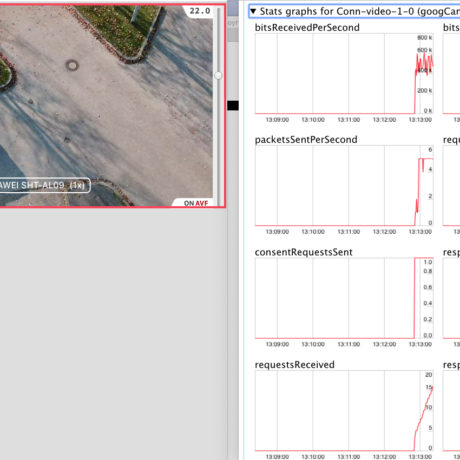The width and height of the screenshot is (460, 460).
Task: Click the manhole cover in the video
Action: click(x=72, y=65)
